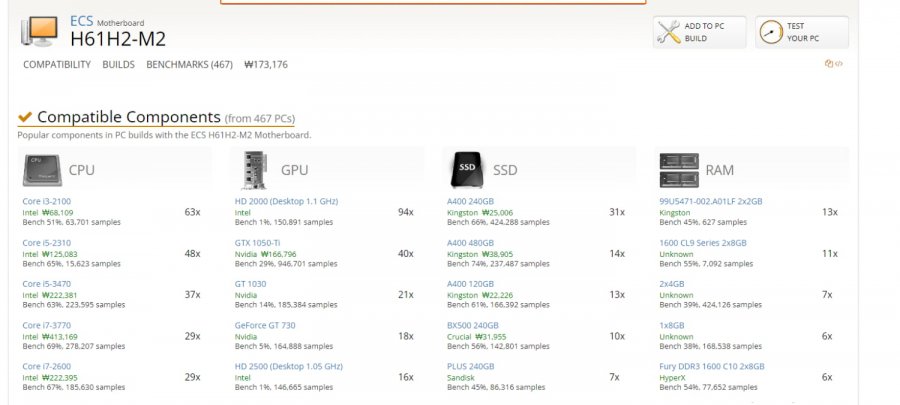
Task: Click the RAM column heading
Action: pos(720,170)
